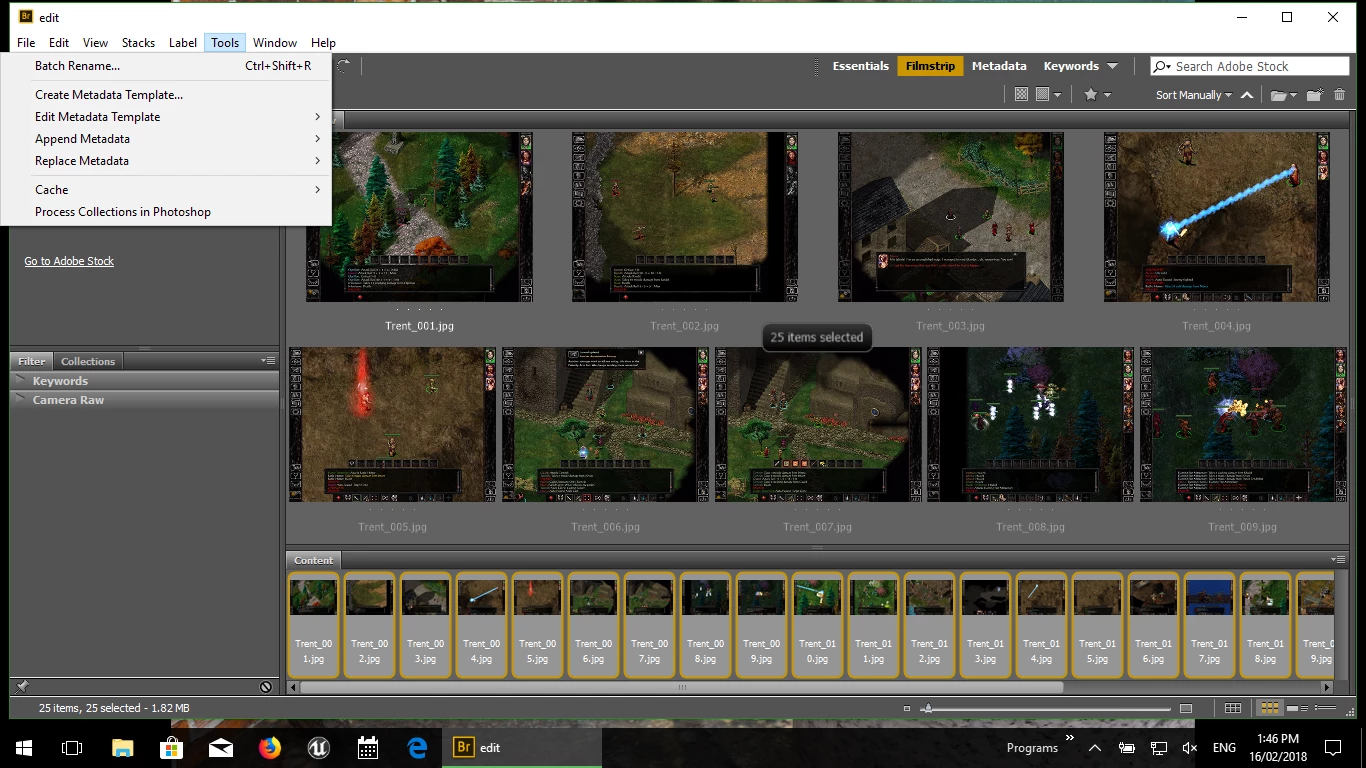Image resolution: width=1366 pixels, height=768 pixels.
Task: Open the Window menu
Action: (x=274, y=43)
